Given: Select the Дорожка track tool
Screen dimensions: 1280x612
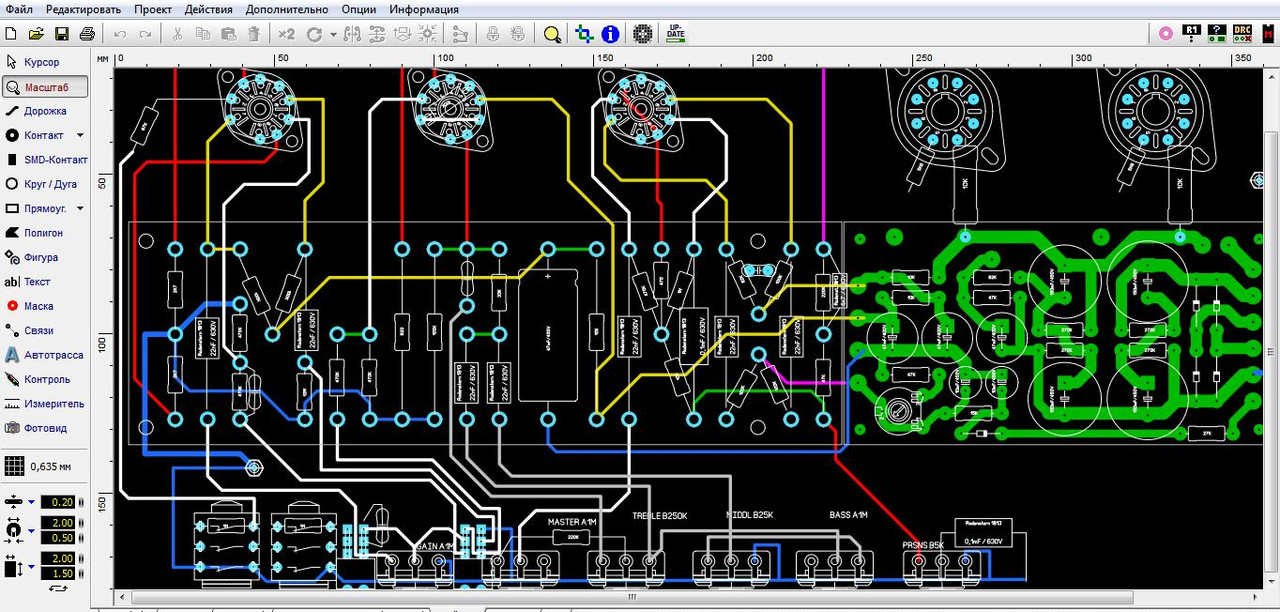Looking at the screenshot, I should (x=44, y=111).
